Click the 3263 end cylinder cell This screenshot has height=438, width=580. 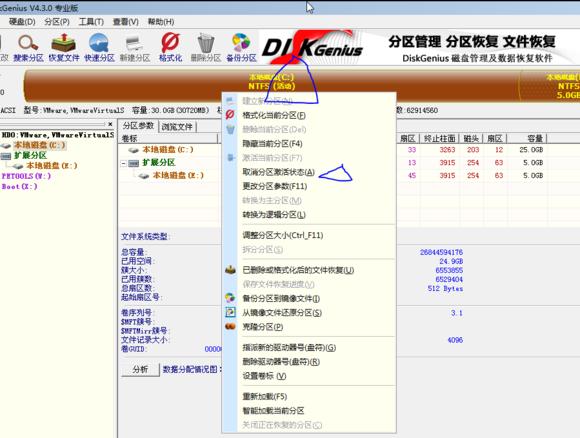click(447, 150)
